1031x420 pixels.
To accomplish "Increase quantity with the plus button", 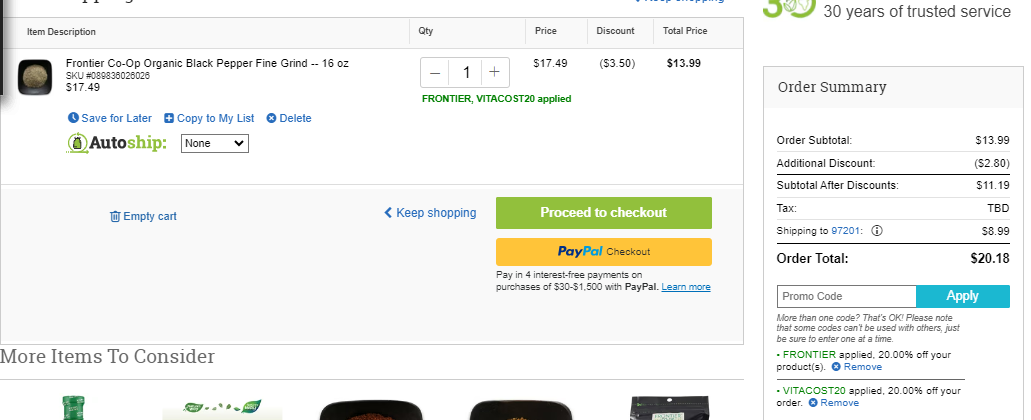I will [x=495, y=72].
